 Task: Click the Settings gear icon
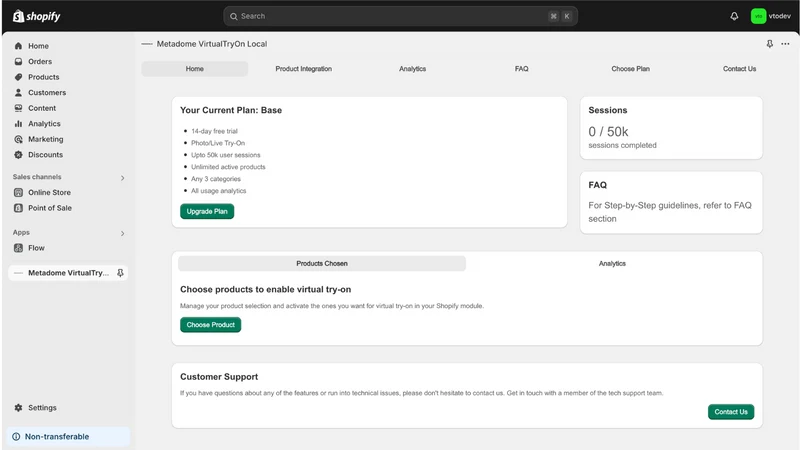18,408
